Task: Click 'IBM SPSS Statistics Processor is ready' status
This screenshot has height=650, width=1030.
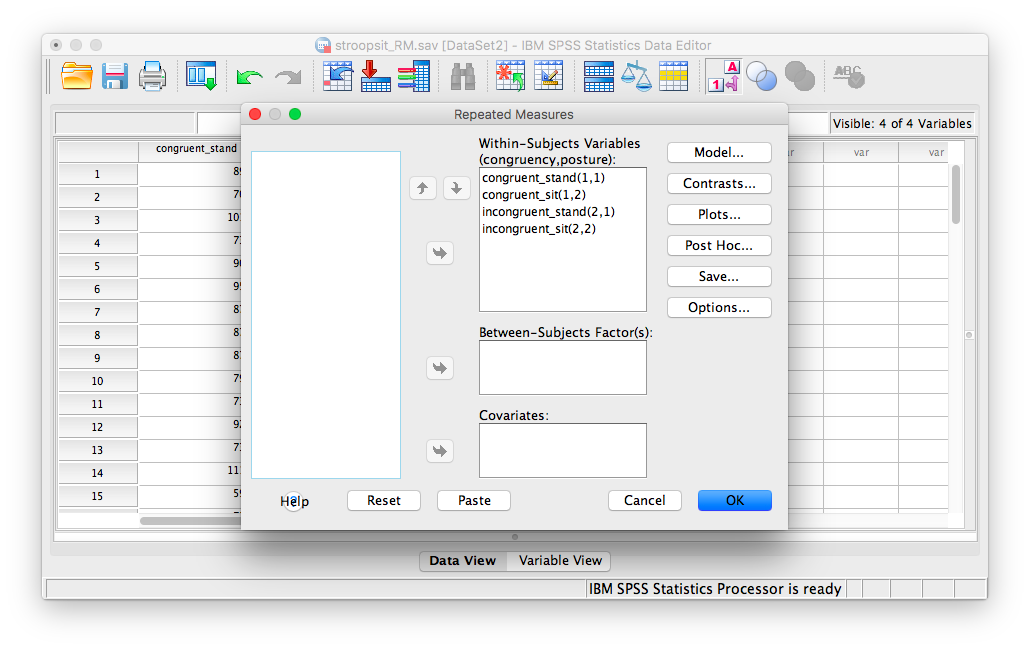Action: 715,589
